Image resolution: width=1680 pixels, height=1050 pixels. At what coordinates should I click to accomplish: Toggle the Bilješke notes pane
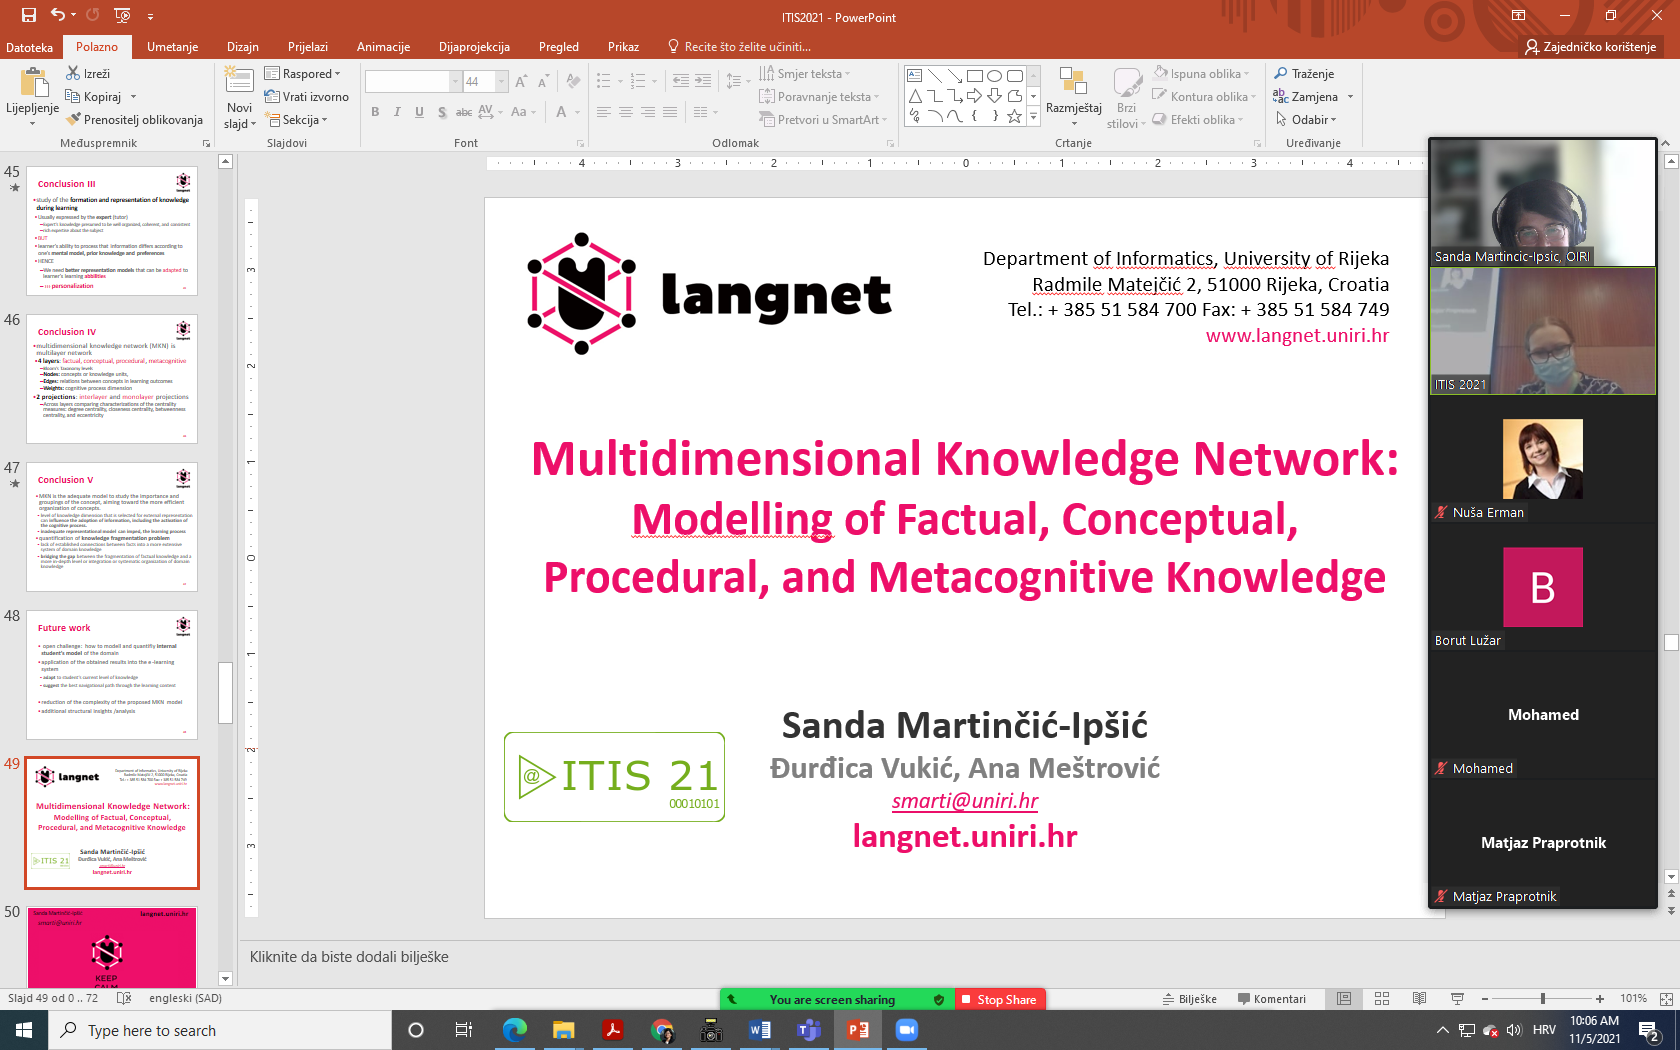[x=1189, y=999]
